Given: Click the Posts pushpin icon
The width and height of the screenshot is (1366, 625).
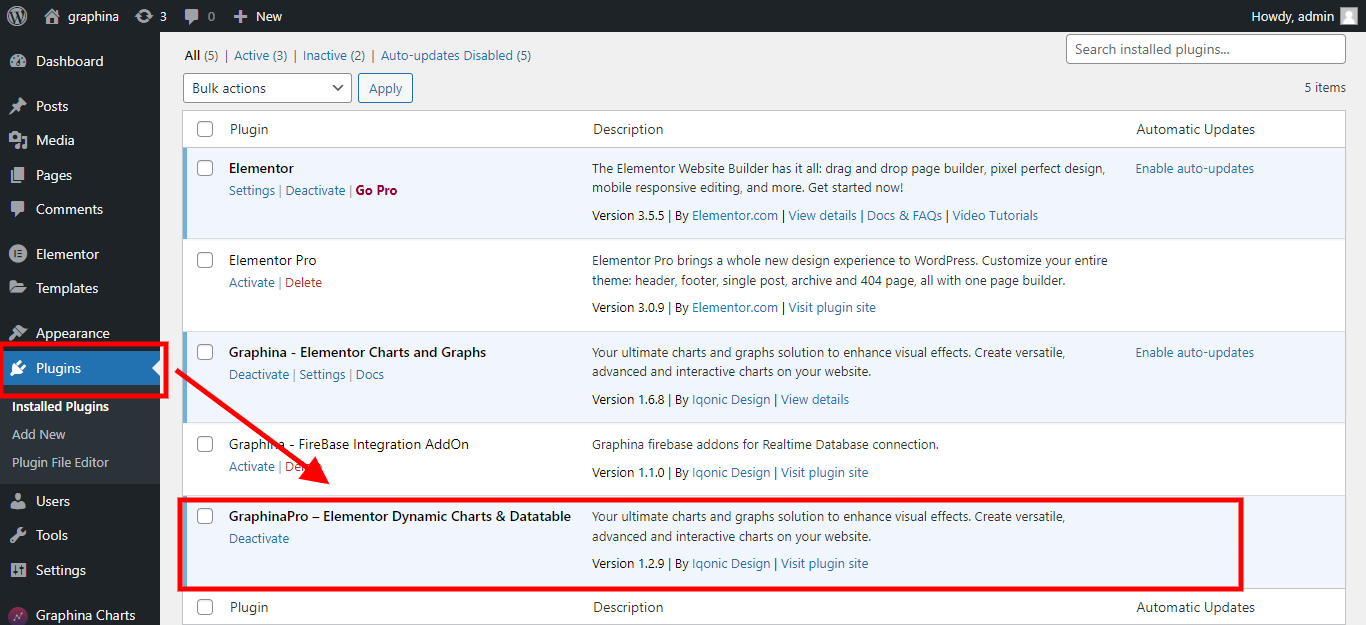Looking at the screenshot, I should (x=18, y=106).
